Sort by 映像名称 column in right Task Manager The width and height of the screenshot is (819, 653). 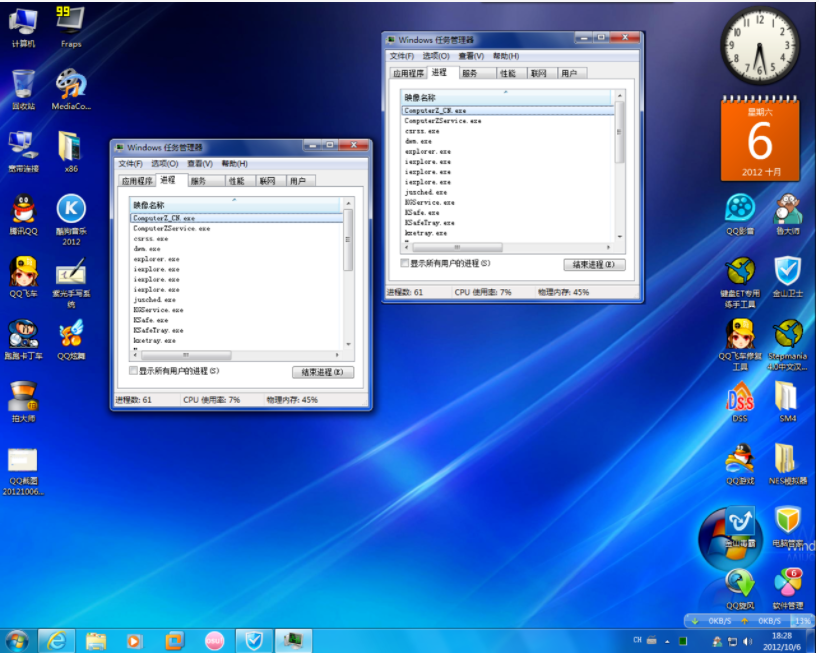click(x=506, y=97)
